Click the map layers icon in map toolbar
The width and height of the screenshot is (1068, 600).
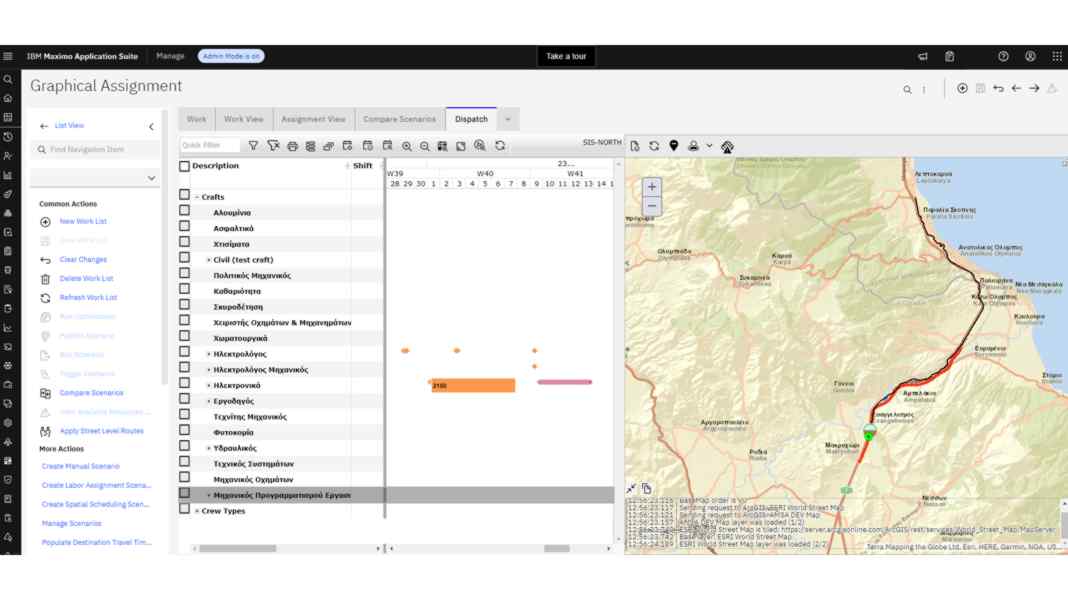(727, 147)
